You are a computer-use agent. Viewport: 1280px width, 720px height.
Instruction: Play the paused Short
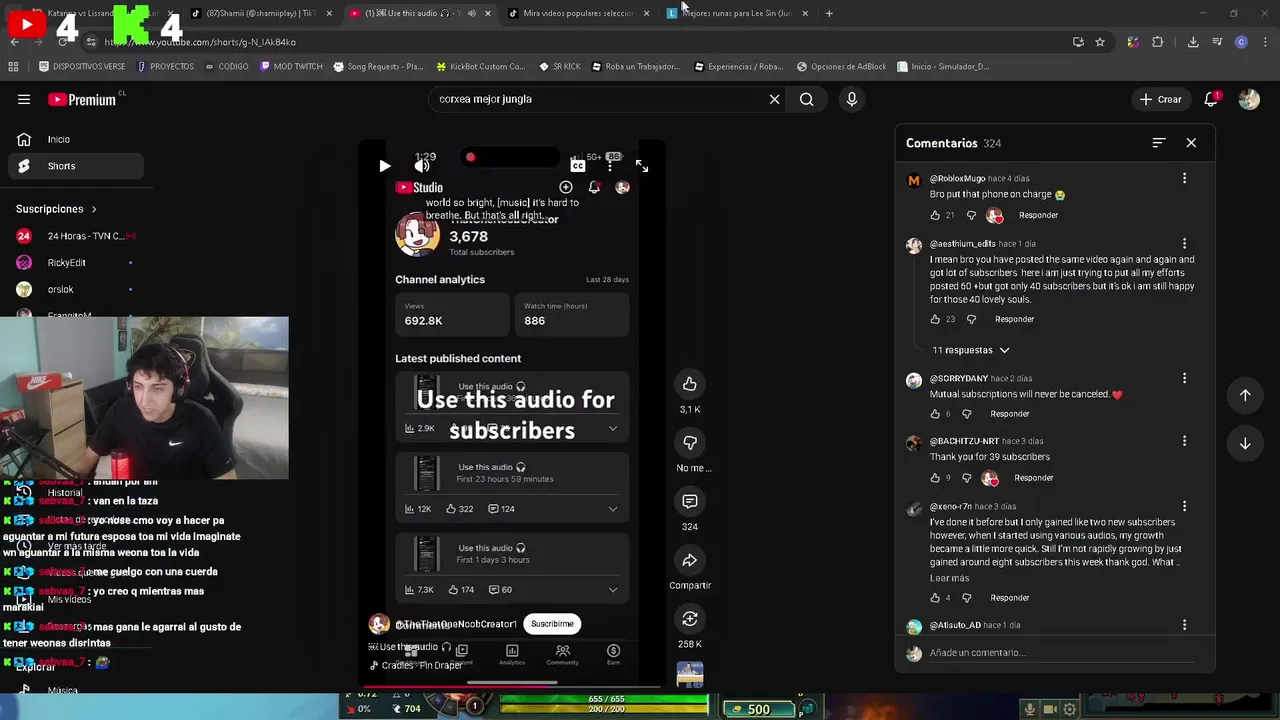(x=384, y=166)
